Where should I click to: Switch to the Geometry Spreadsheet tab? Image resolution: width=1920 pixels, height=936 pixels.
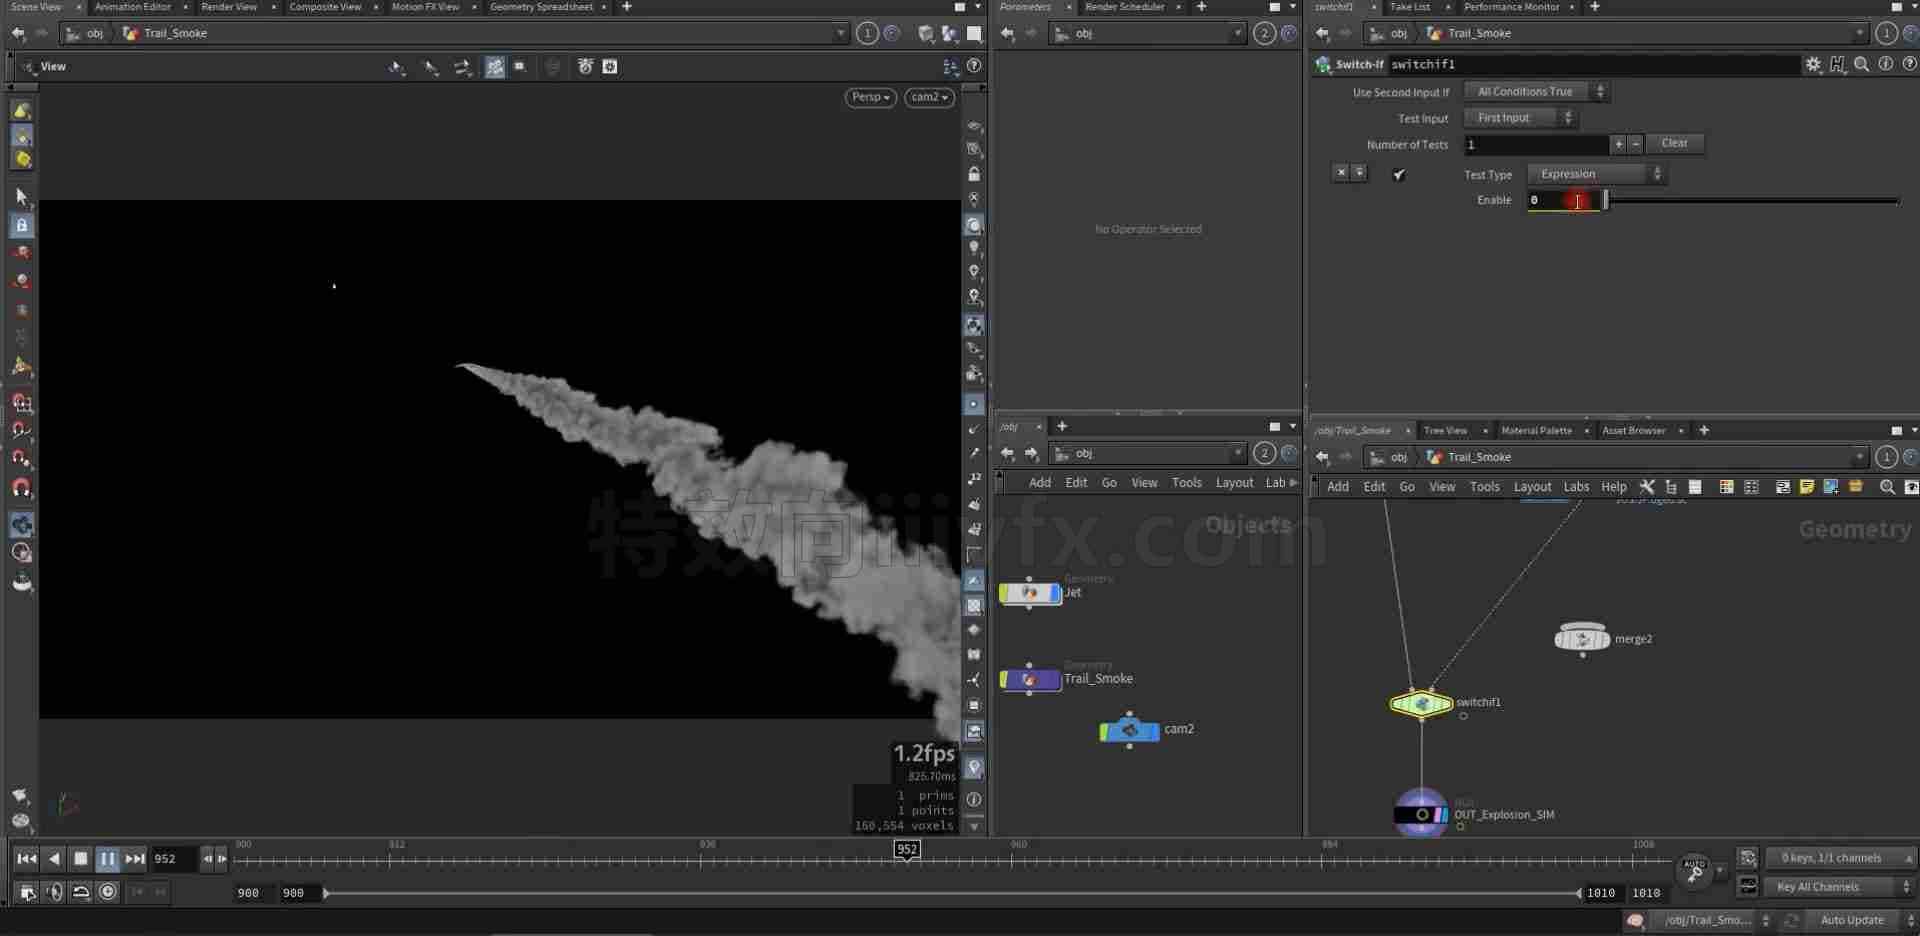click(541, 7)
